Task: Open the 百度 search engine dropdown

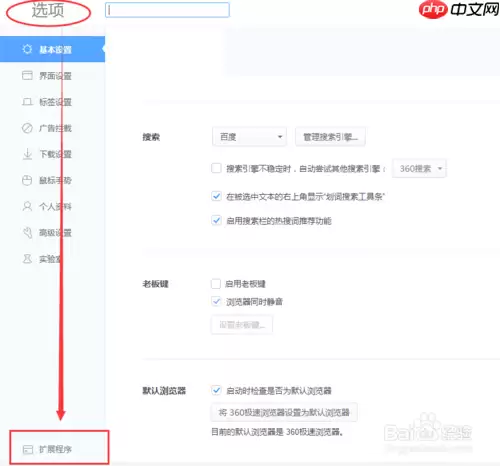Action: coord(249,137)
